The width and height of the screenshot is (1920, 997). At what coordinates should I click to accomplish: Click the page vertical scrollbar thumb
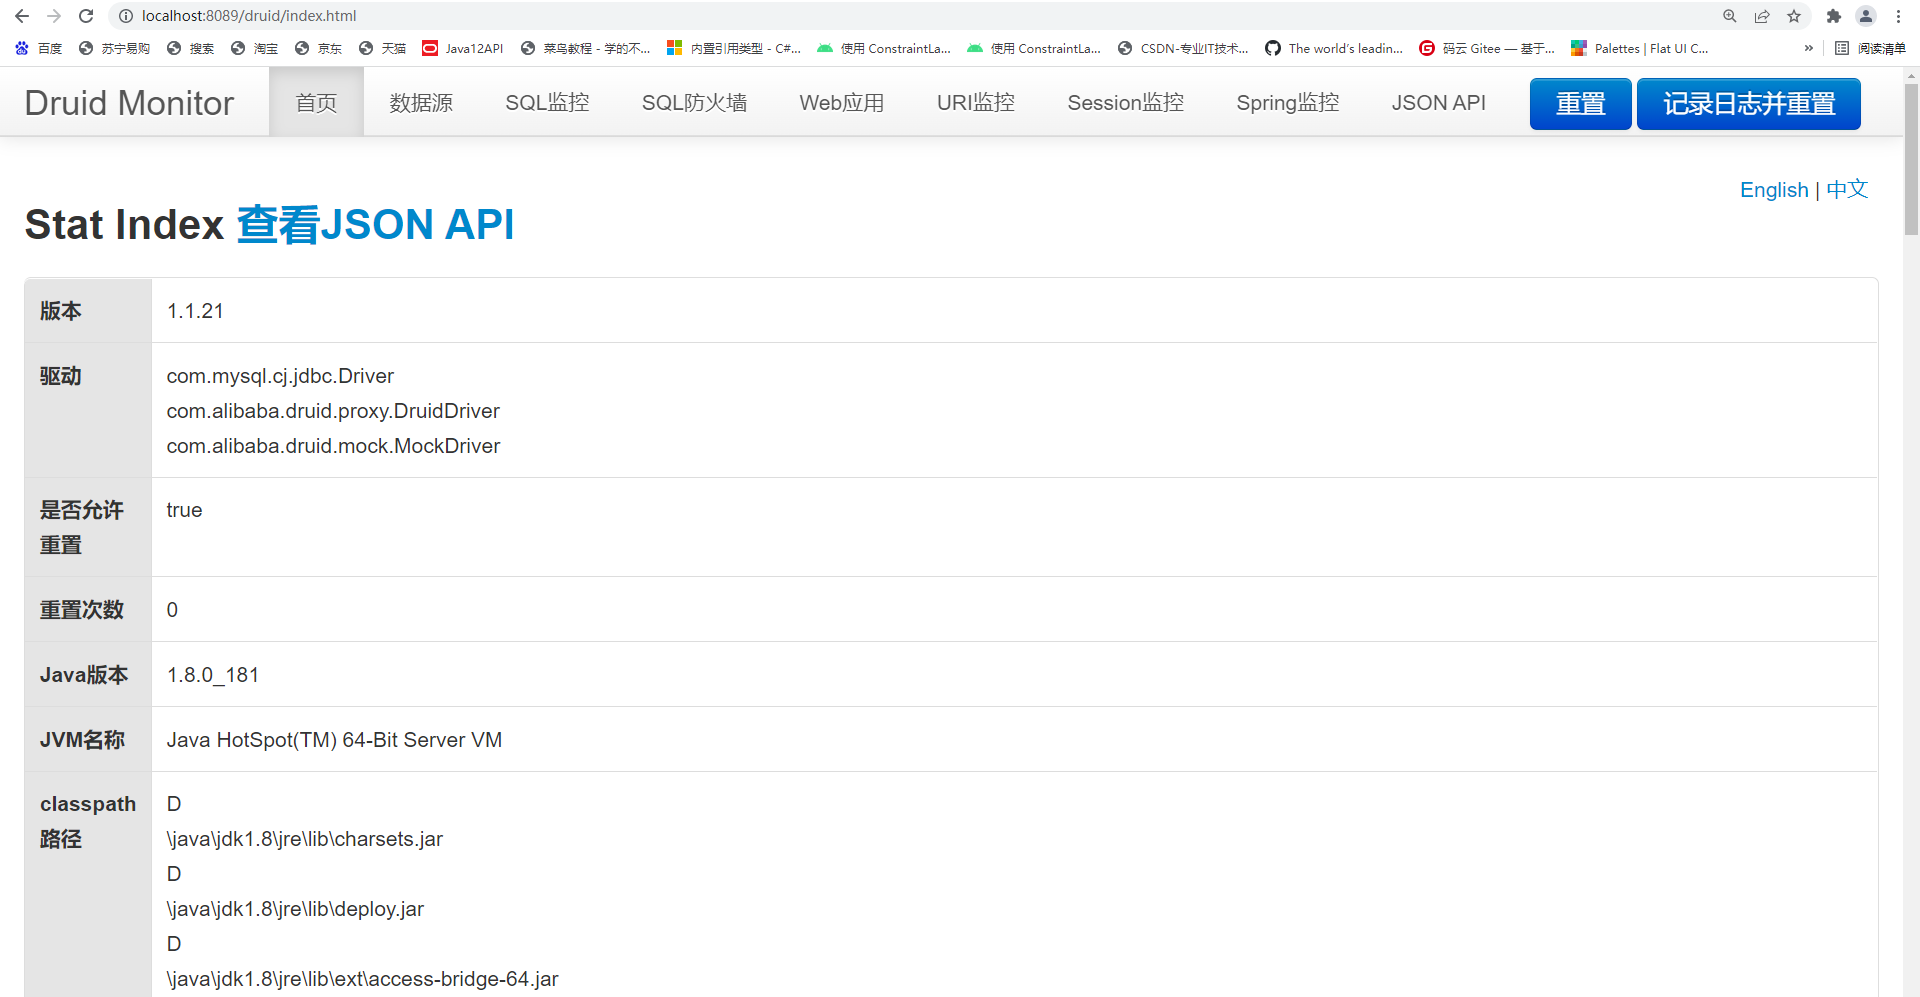click(1911, 158)
